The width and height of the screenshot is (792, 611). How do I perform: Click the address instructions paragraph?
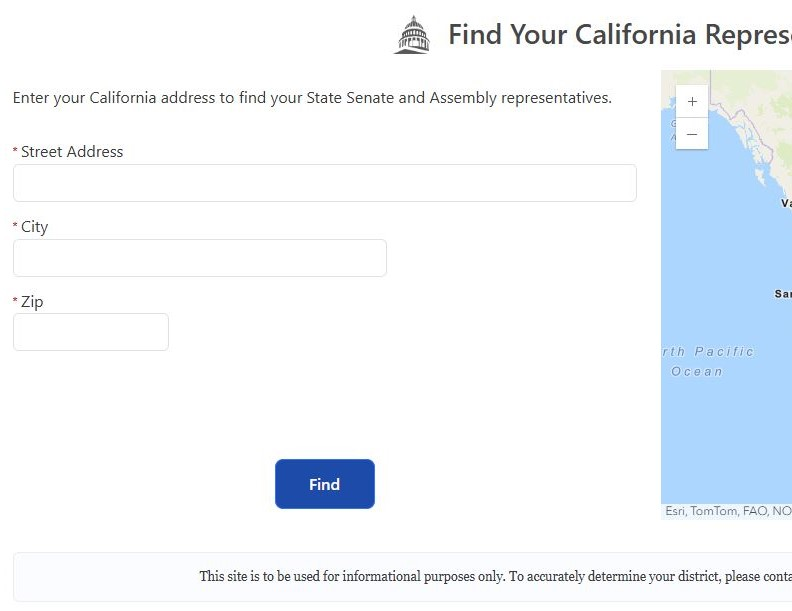click(x=312, y=98)
